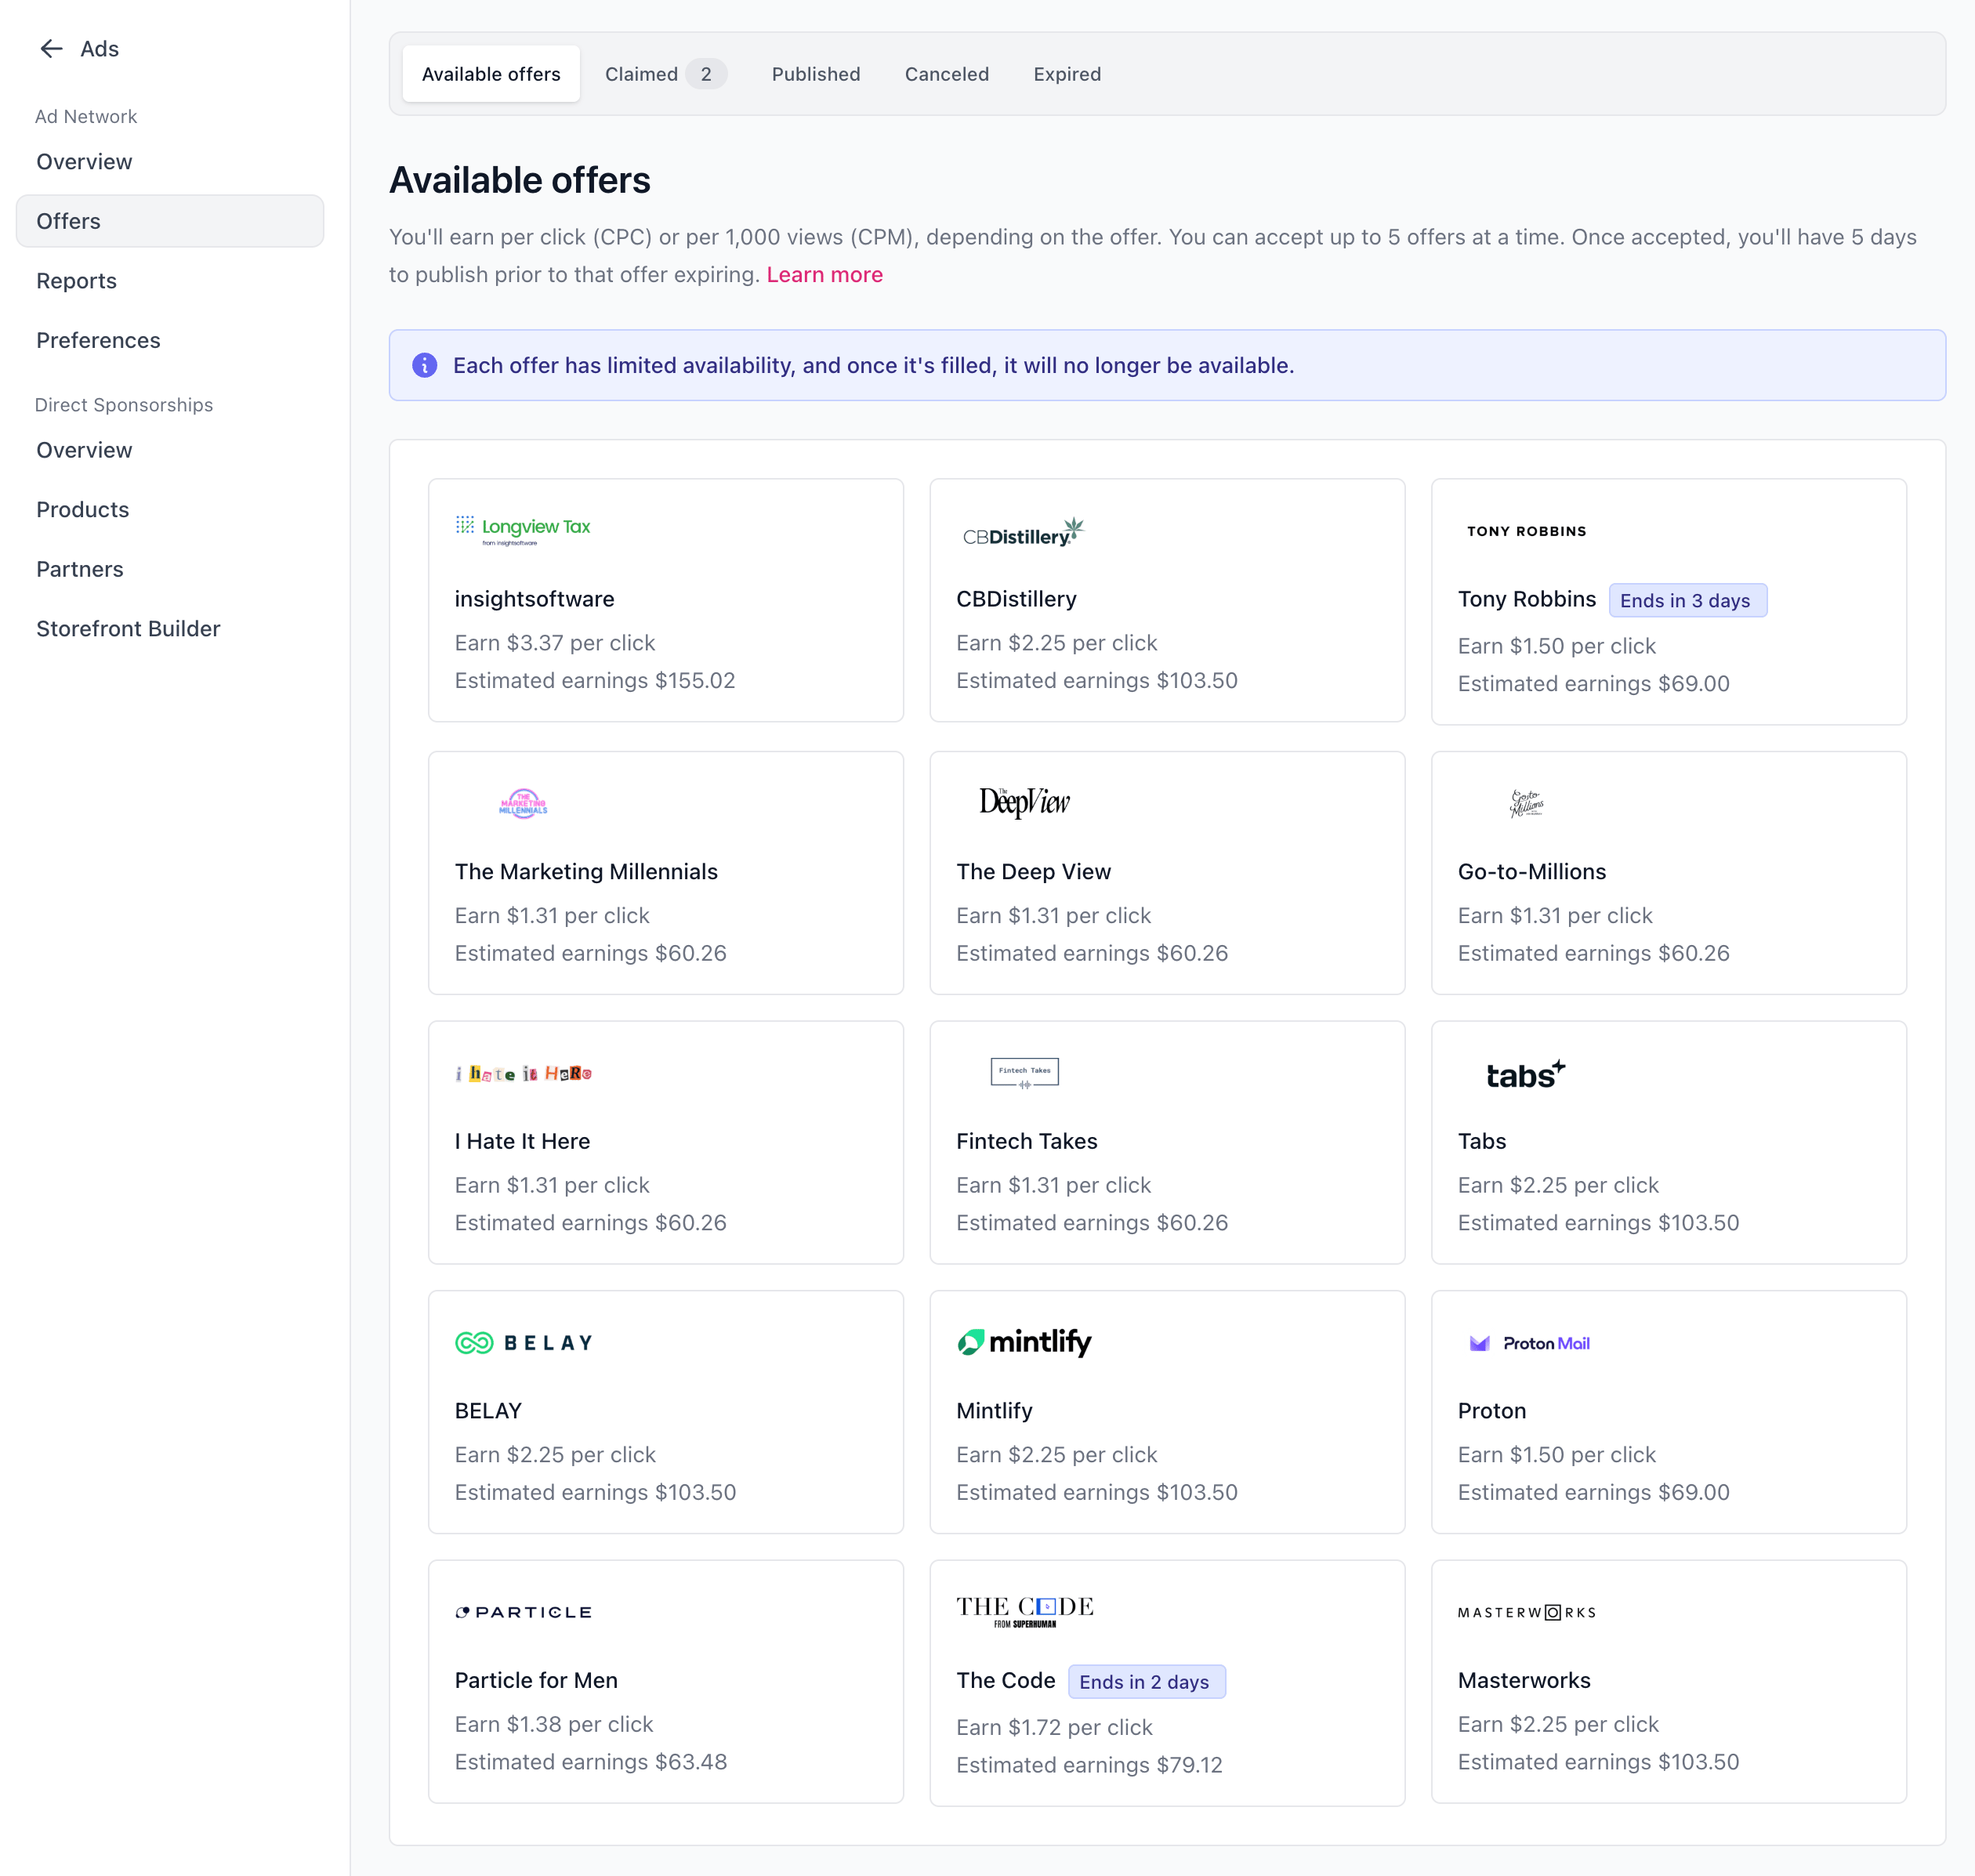Screen dimensions: 1975x1876
Task: Click the BELAY logo
Action: (x=524, y=1343)
